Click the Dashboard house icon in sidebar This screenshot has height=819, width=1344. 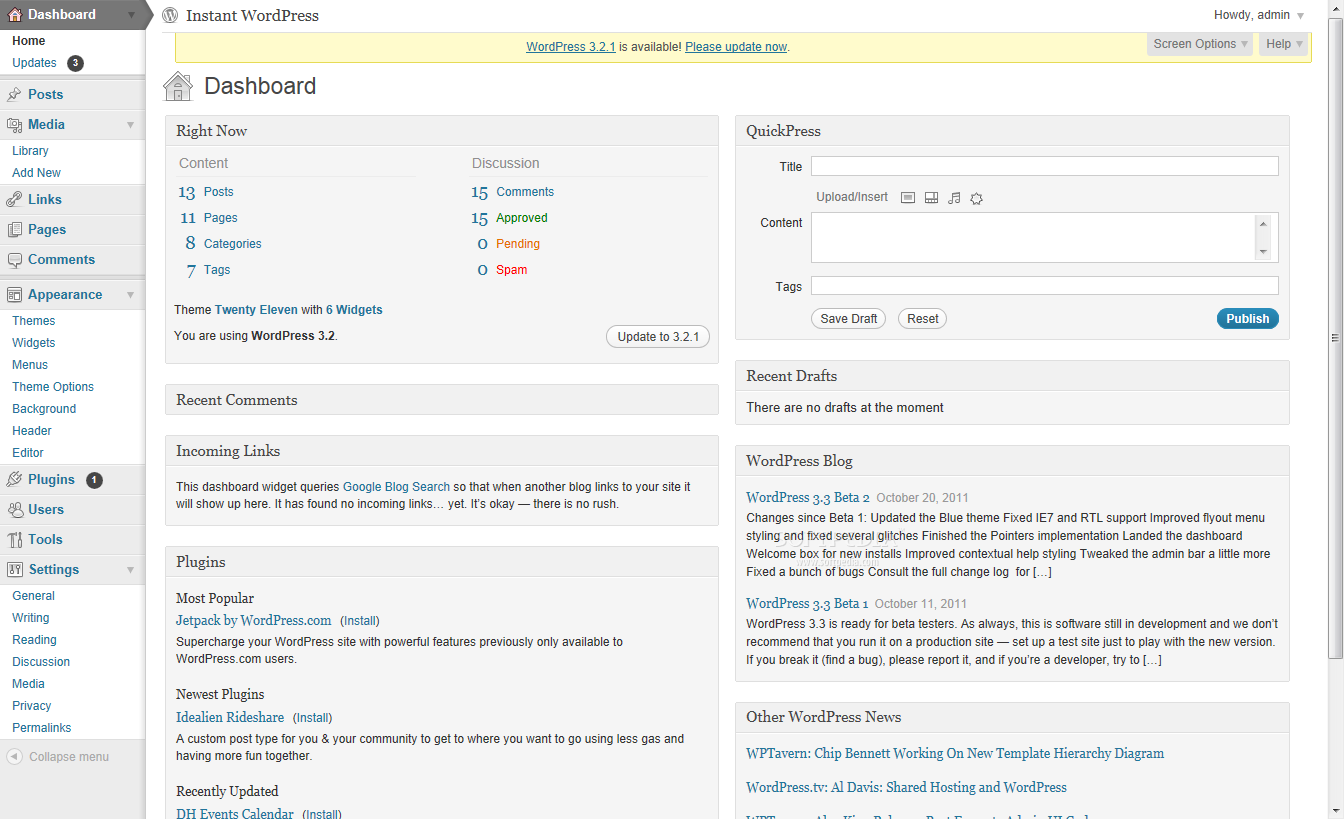[x=15, y=14]
